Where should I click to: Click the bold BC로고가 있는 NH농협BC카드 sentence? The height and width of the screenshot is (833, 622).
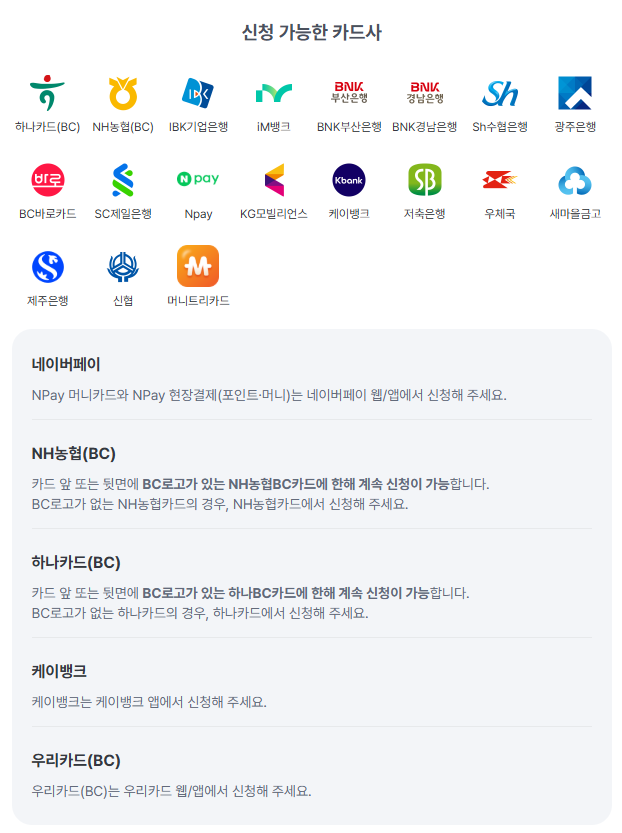coord(296,484)
